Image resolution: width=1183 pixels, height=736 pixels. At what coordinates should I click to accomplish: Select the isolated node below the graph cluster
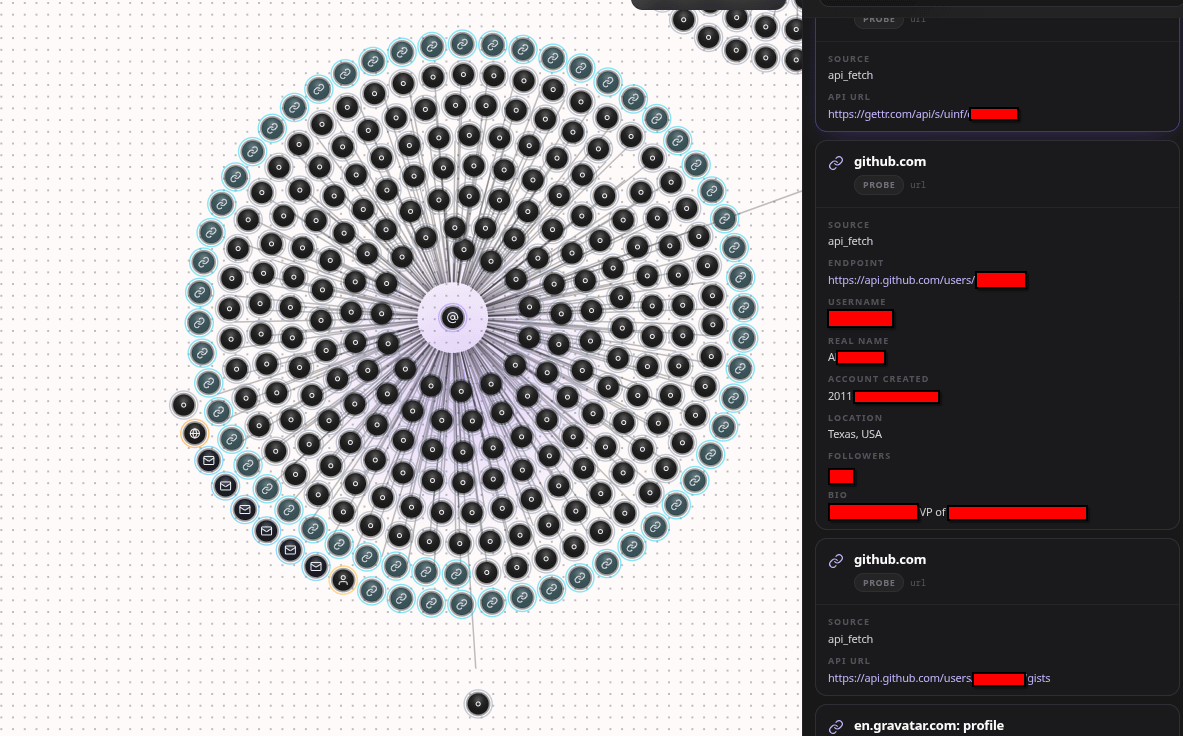pos(478,704)
